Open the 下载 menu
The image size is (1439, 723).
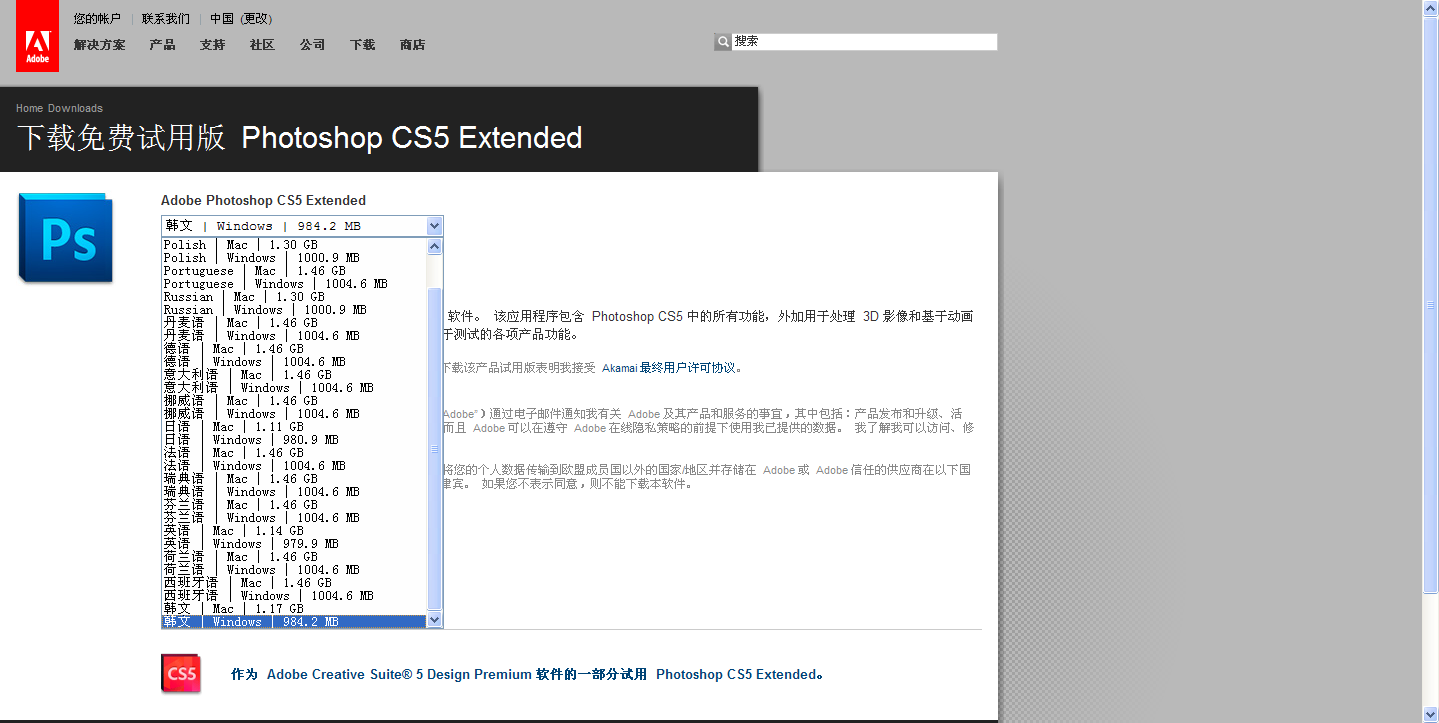(x=362, y=45)
